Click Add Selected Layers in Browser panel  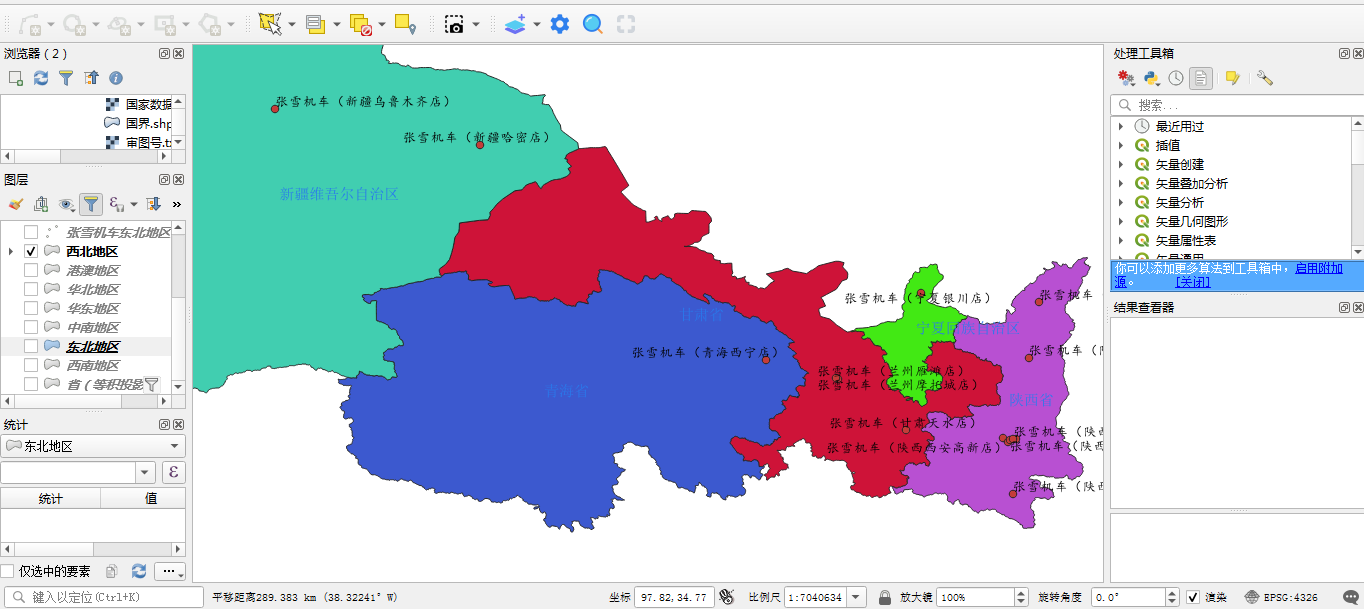pos(16,77)
